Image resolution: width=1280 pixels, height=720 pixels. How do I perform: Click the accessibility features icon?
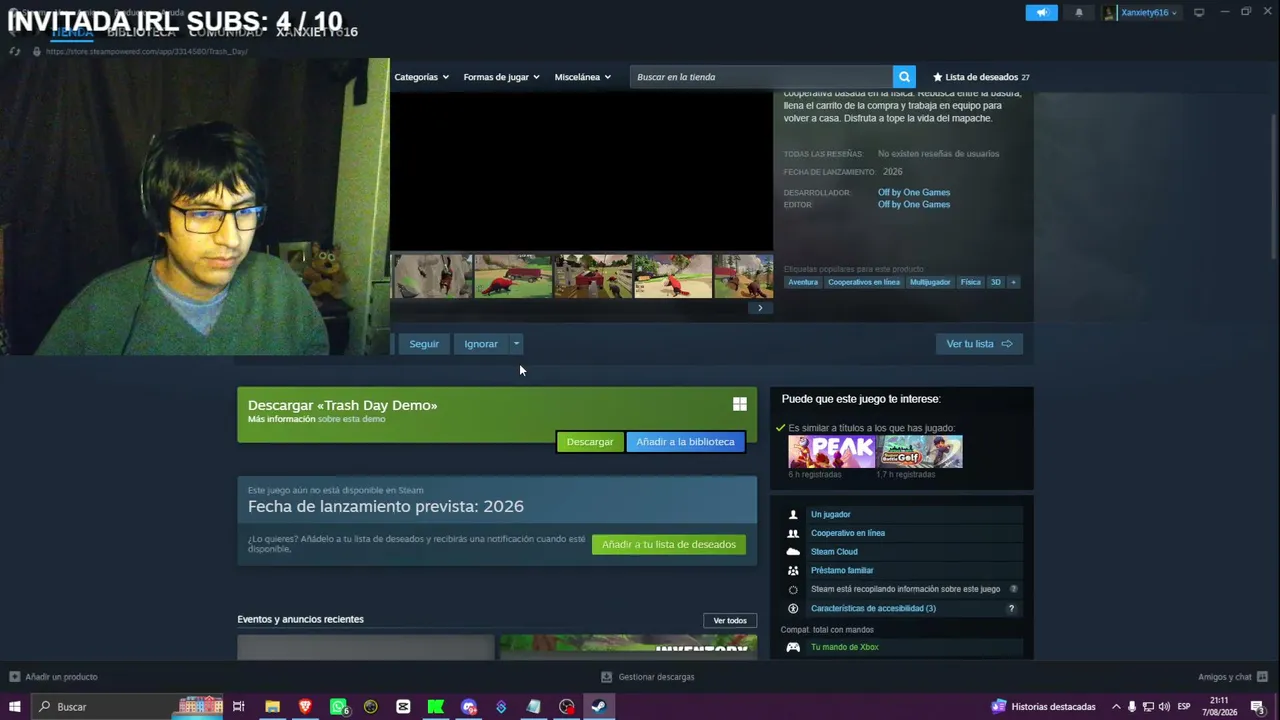pyautogui.click(x=793, y=608)
